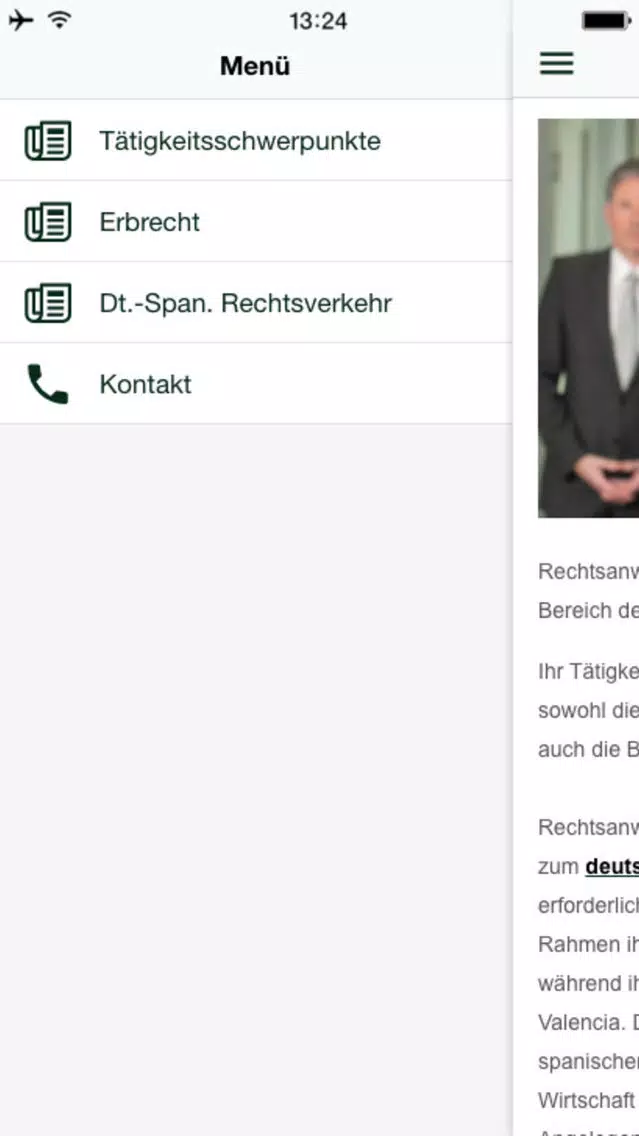
Task: Tap the Wi-Fi status icon
Action: click(x=60, y=20)
